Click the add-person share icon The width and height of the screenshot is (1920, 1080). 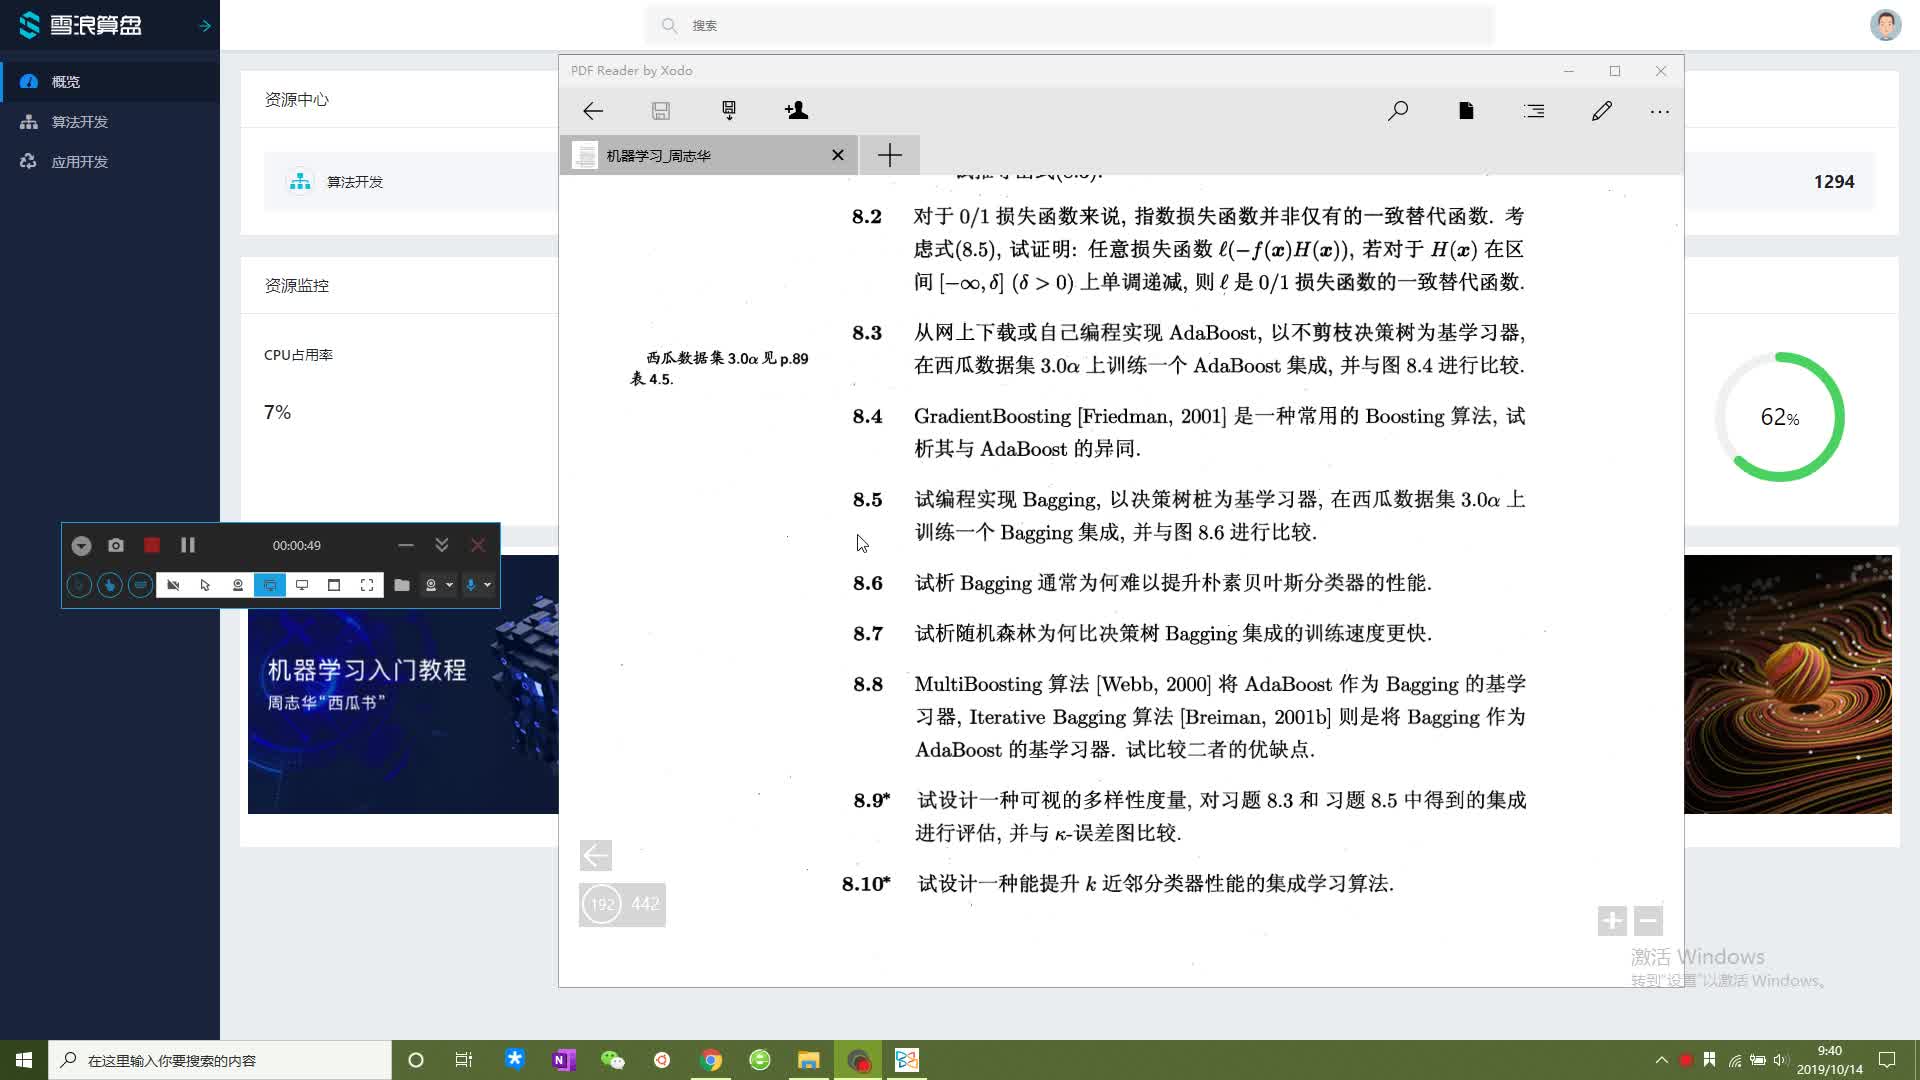click(x=796, y=111)
